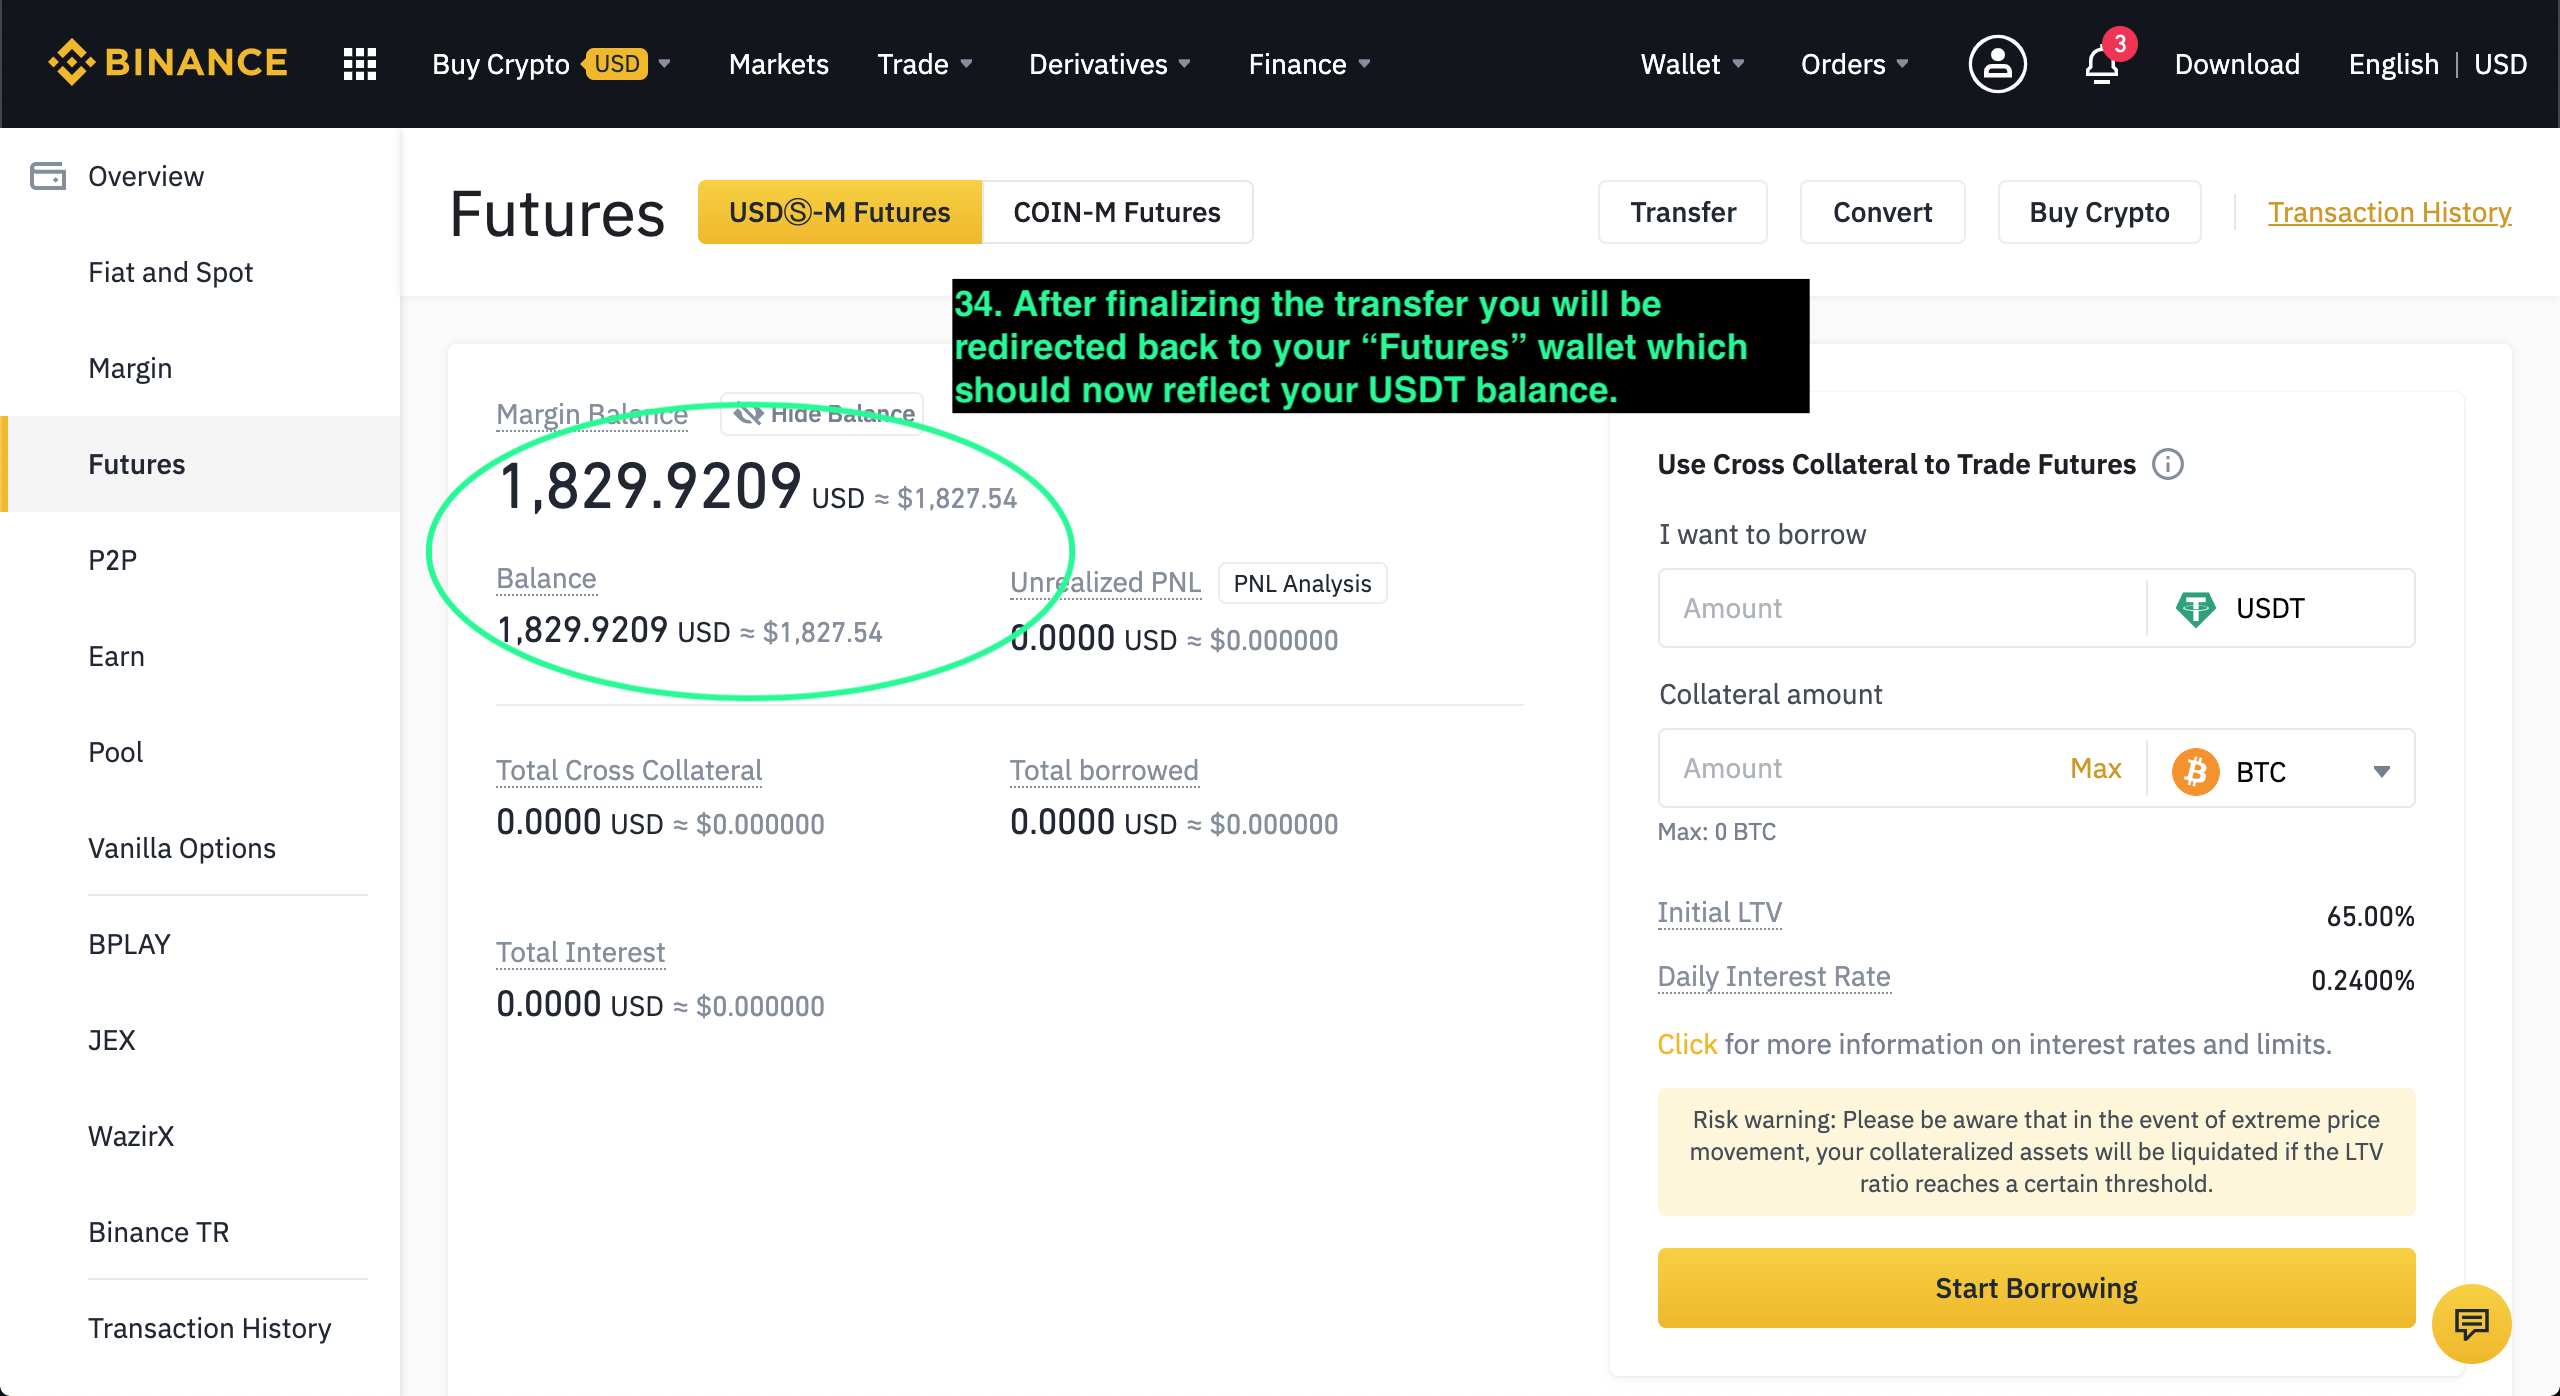Screen dimensions: 2560x1396
Task: Toggle Hide Balance eye button
Action: (822, 414)
